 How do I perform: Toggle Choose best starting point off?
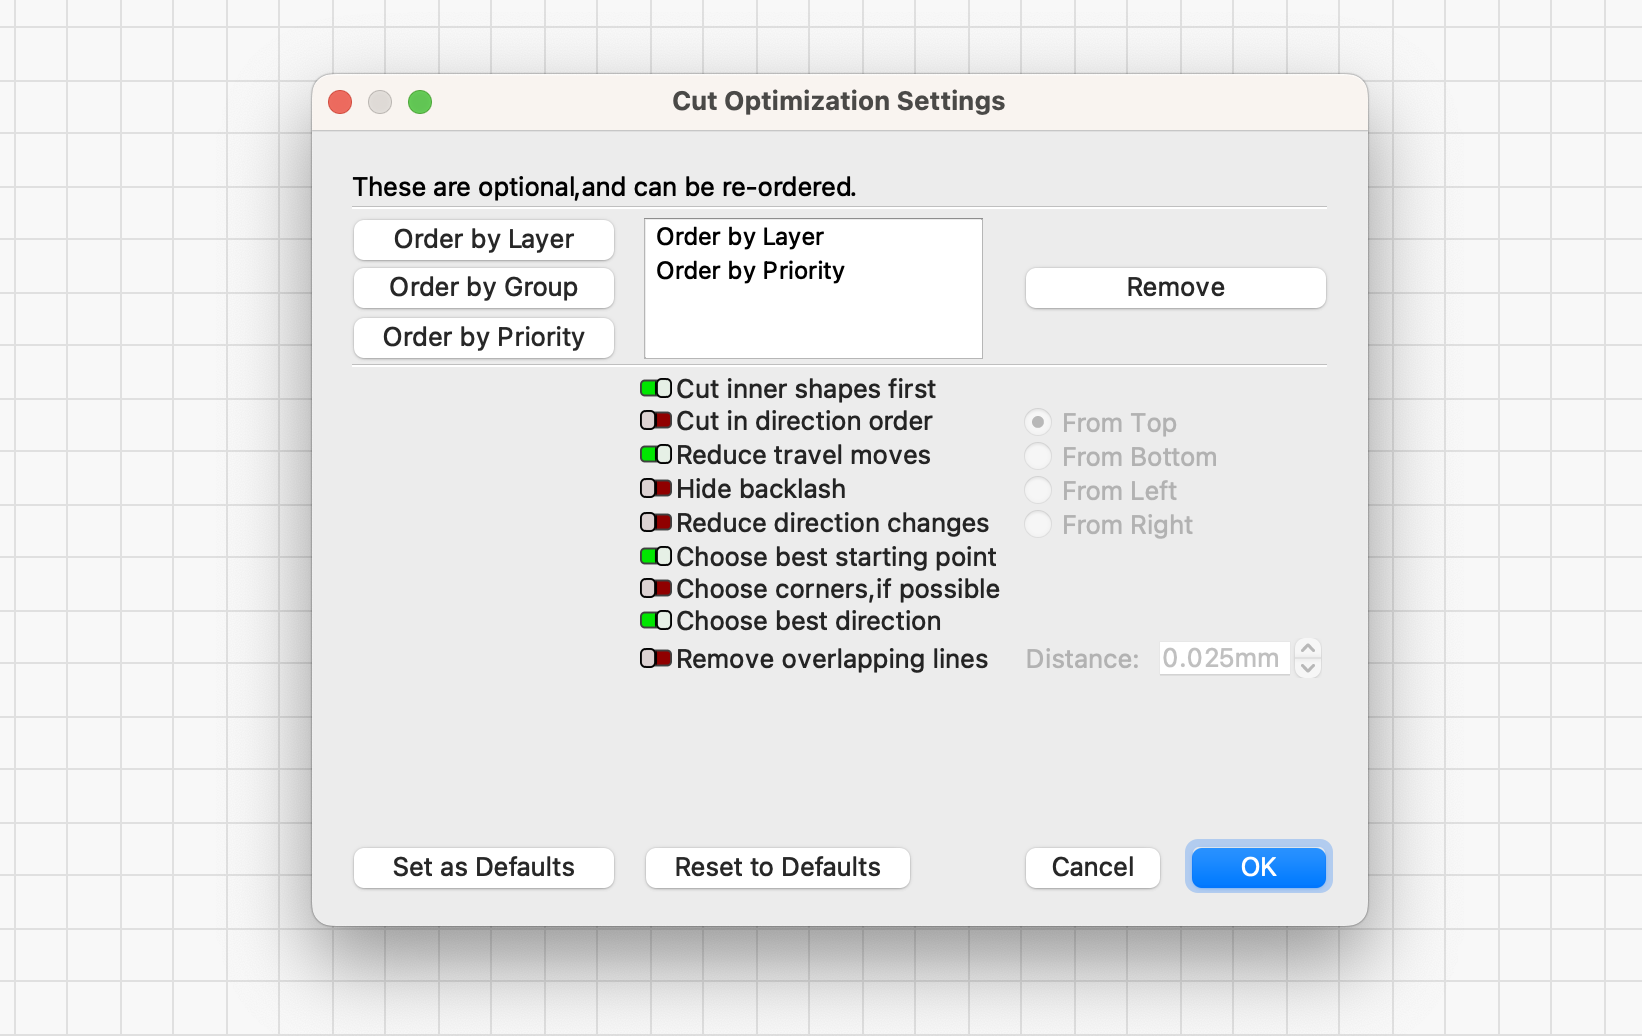point(656,557)
